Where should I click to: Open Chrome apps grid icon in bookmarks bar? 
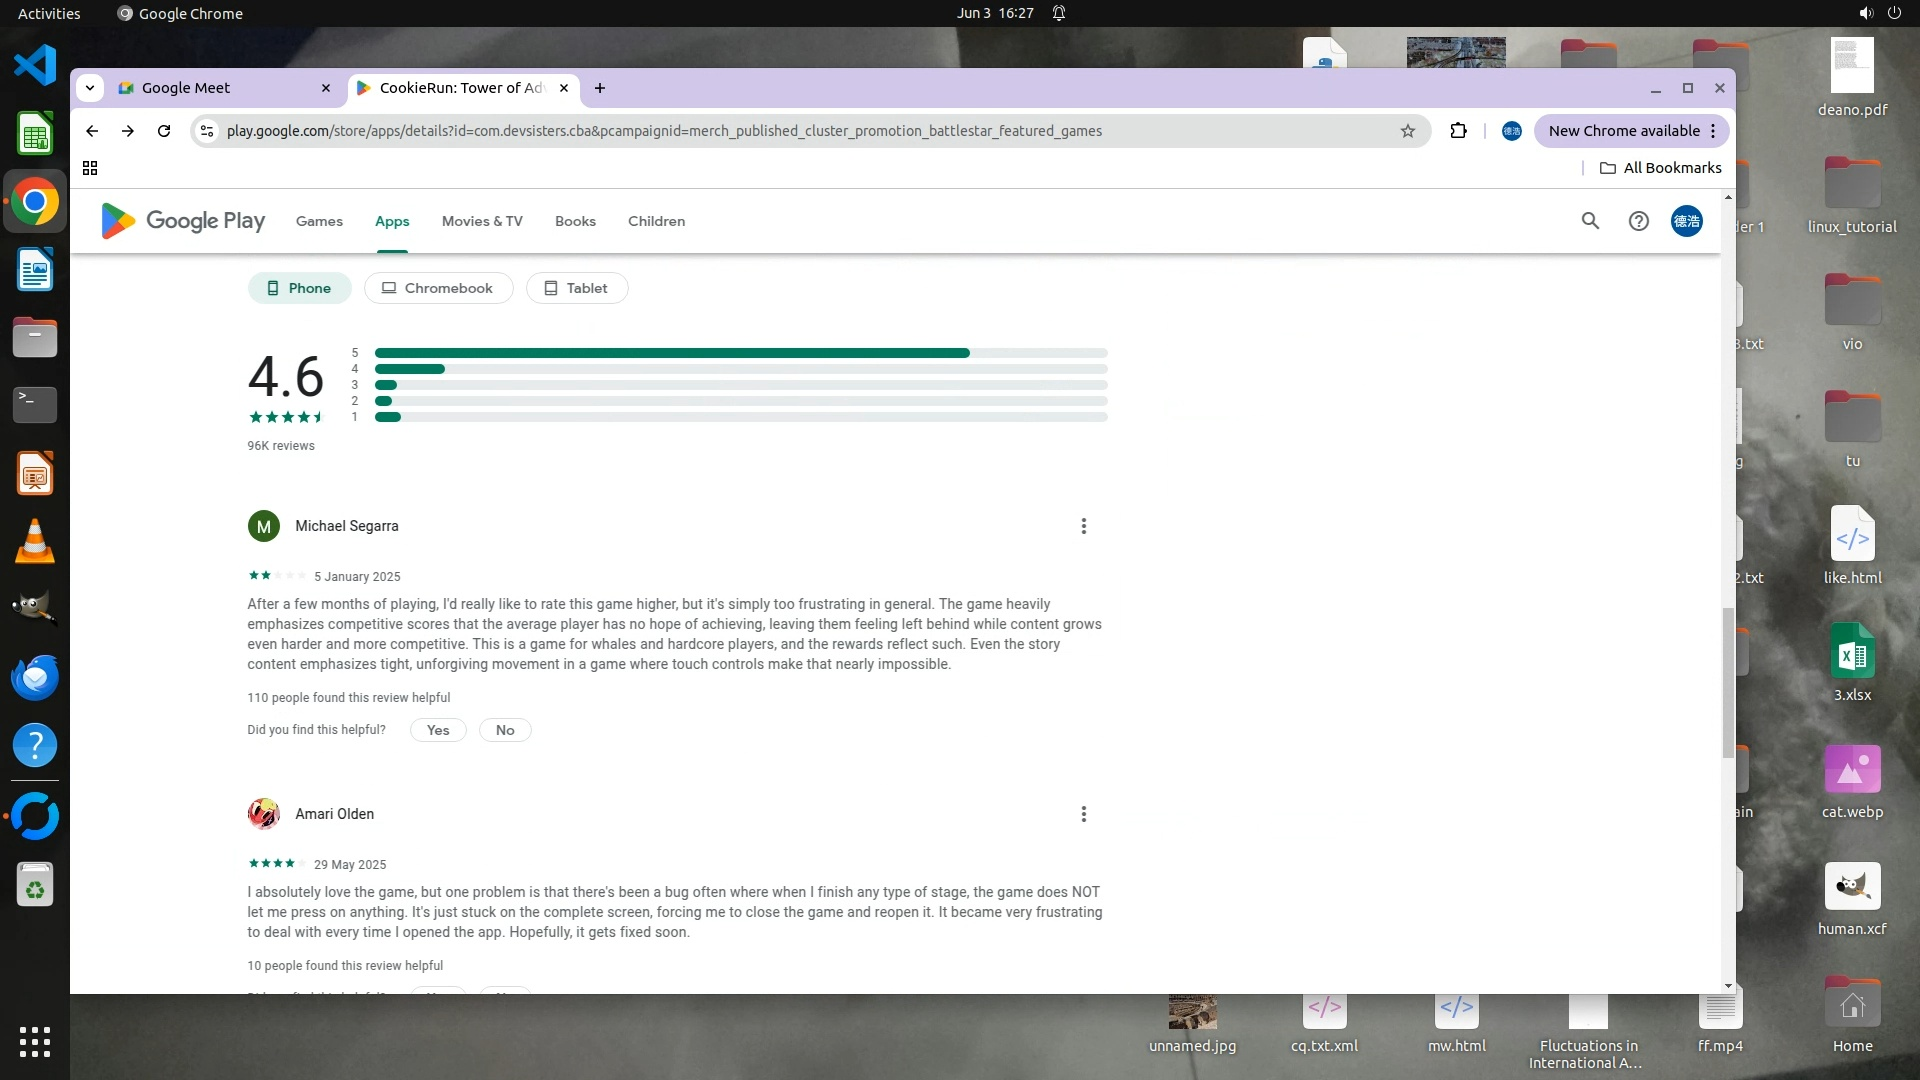[x=90, y=168]
